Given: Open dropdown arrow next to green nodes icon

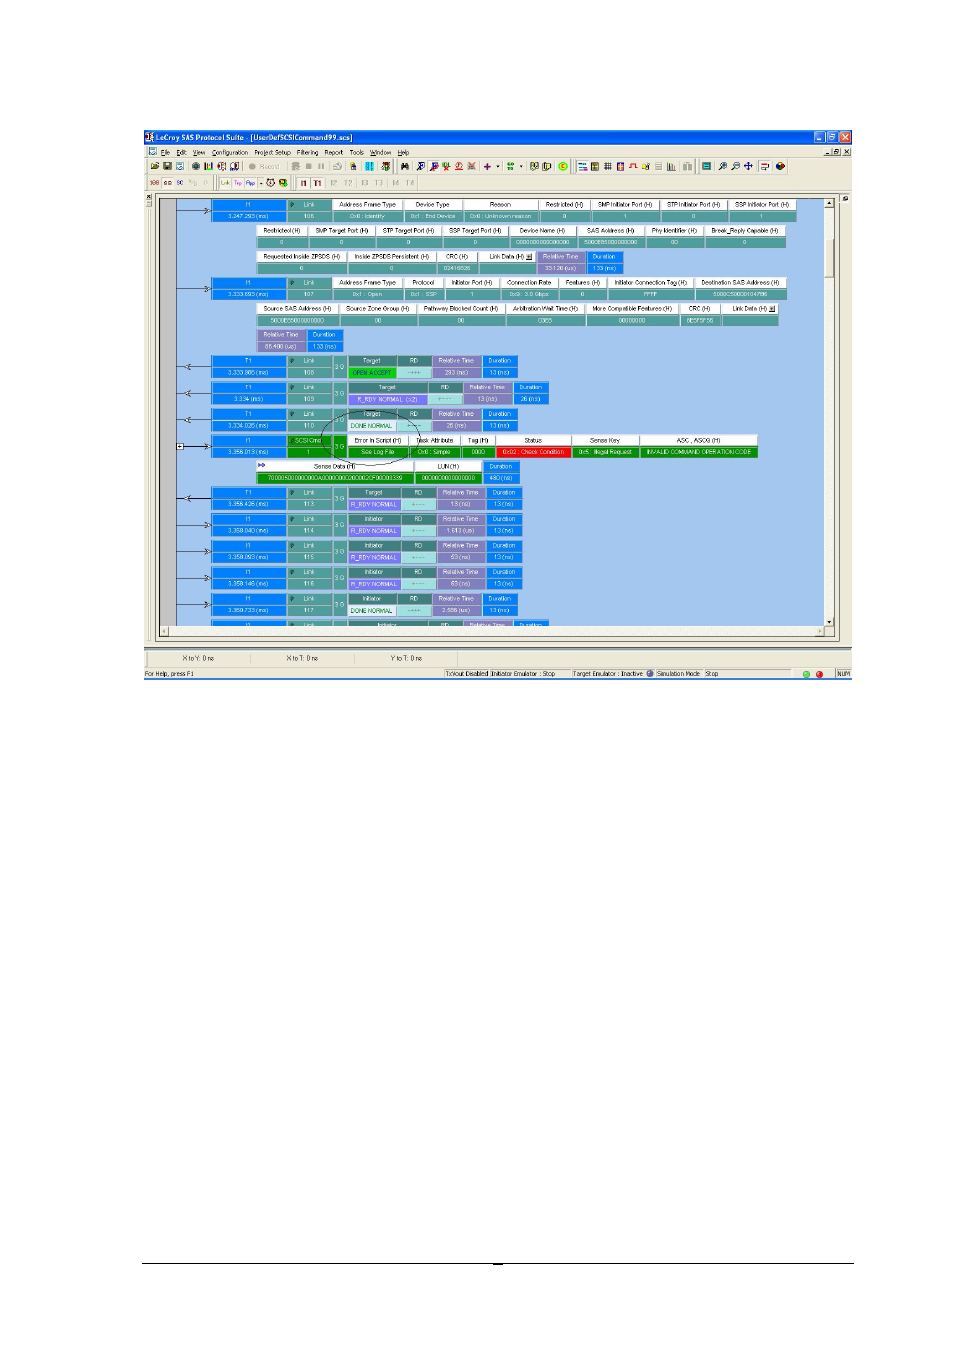Looking at the screenshot, I should 521,166.
